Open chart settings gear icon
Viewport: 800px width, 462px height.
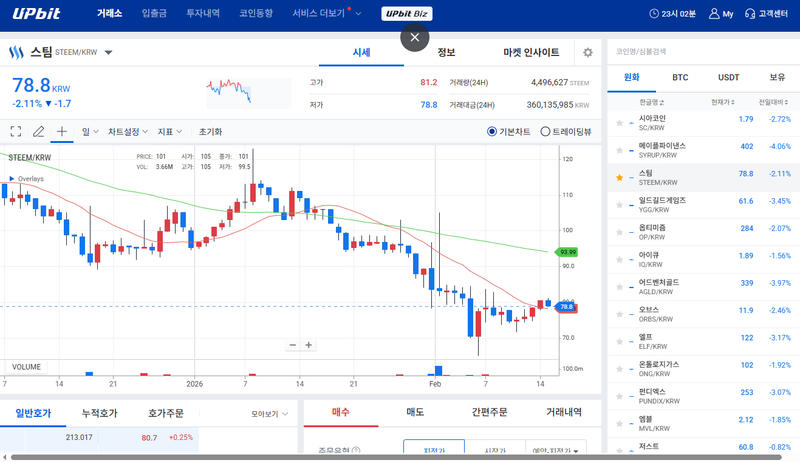pyautogui.click(x=587, y=53)
